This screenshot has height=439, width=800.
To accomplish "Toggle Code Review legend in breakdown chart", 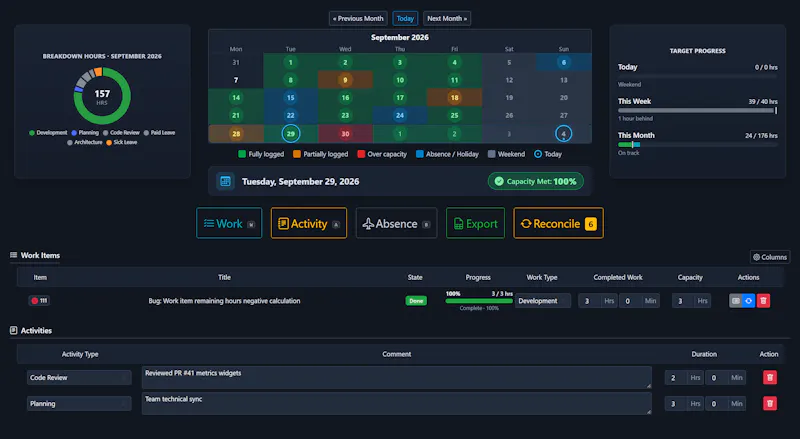I will click(121, 133).
